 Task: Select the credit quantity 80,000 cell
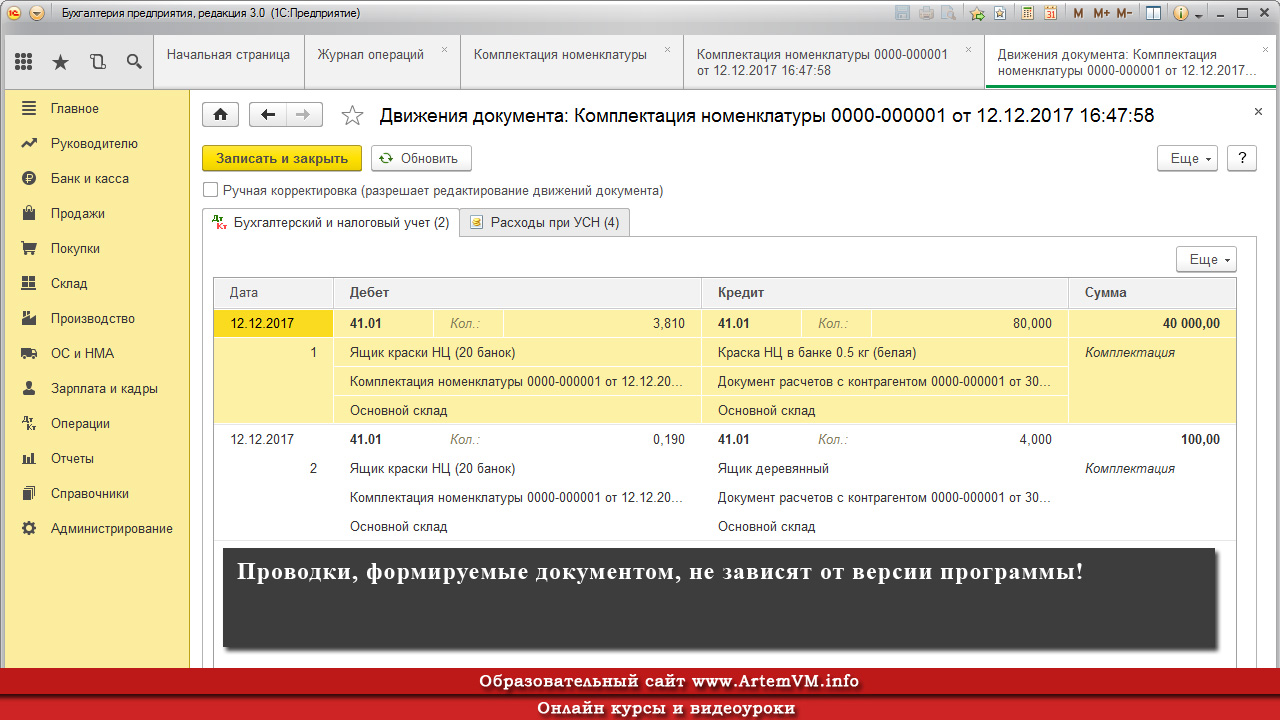[969, 323]
